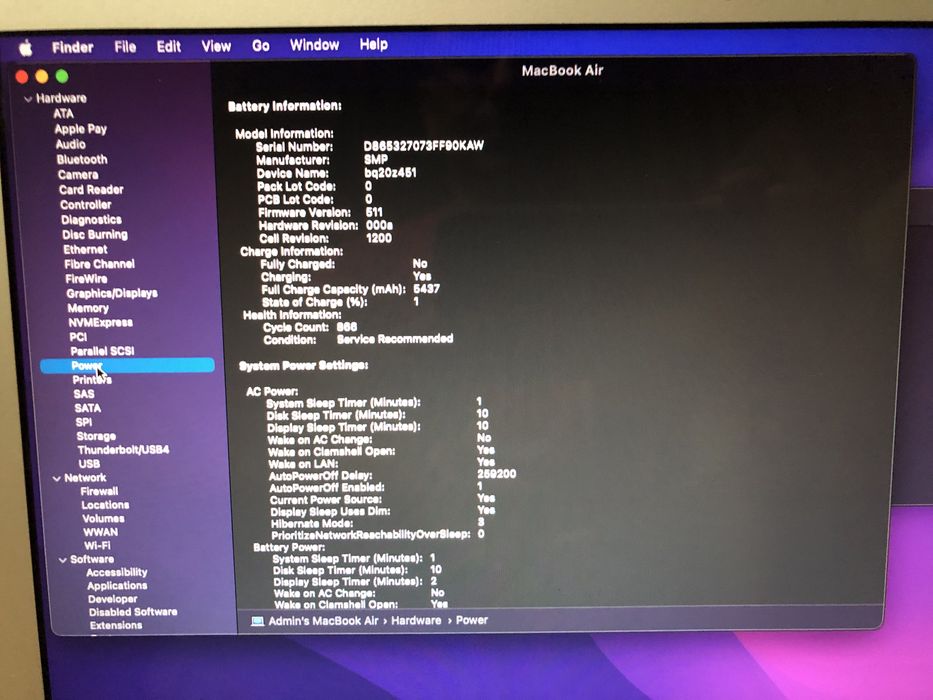
Task: Select Accessibility under Software
Action: [x=117, y=572]
